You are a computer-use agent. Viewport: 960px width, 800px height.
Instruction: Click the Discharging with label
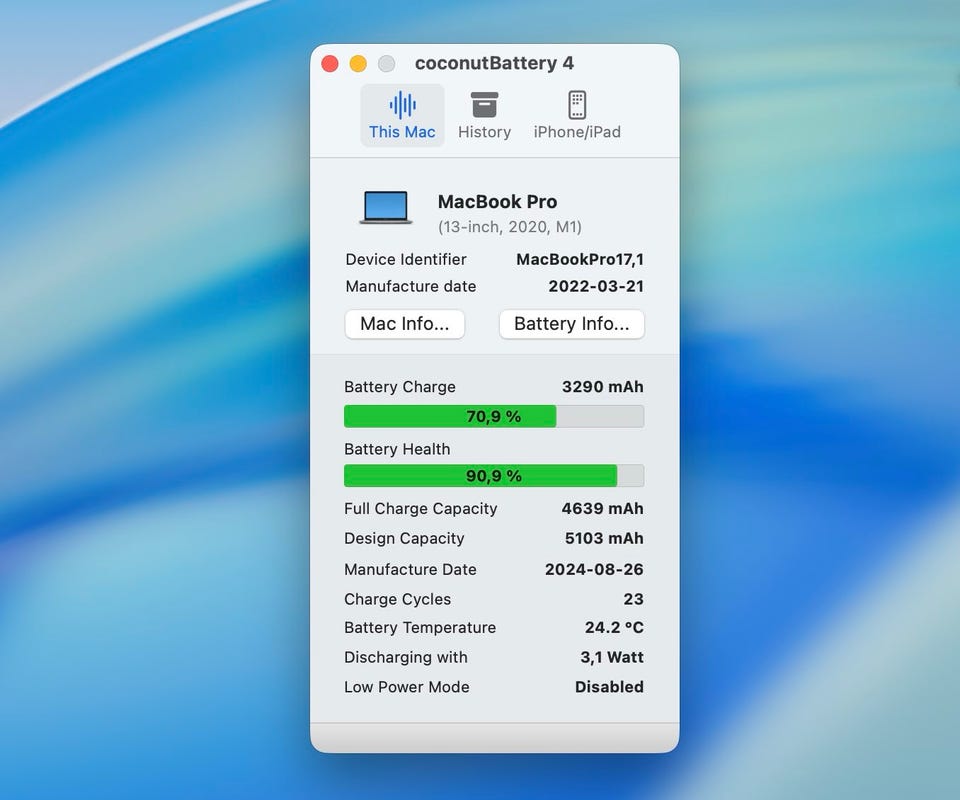(405, 657)
